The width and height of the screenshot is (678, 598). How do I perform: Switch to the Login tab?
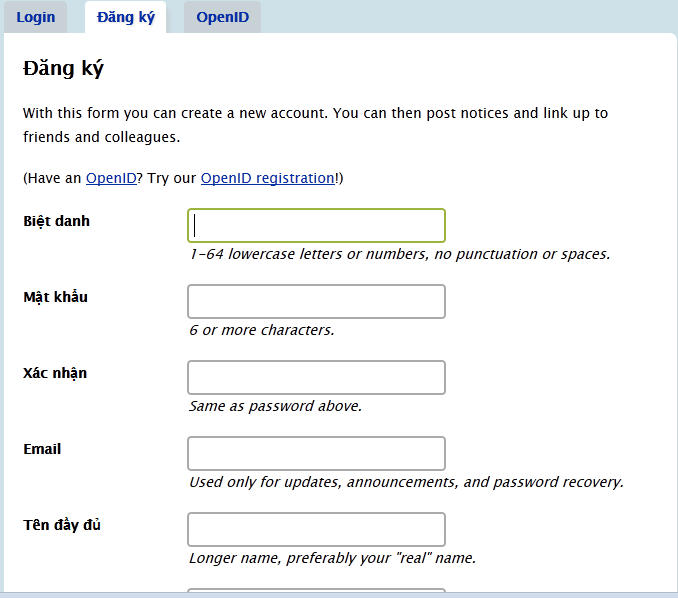tap(35, 17)
